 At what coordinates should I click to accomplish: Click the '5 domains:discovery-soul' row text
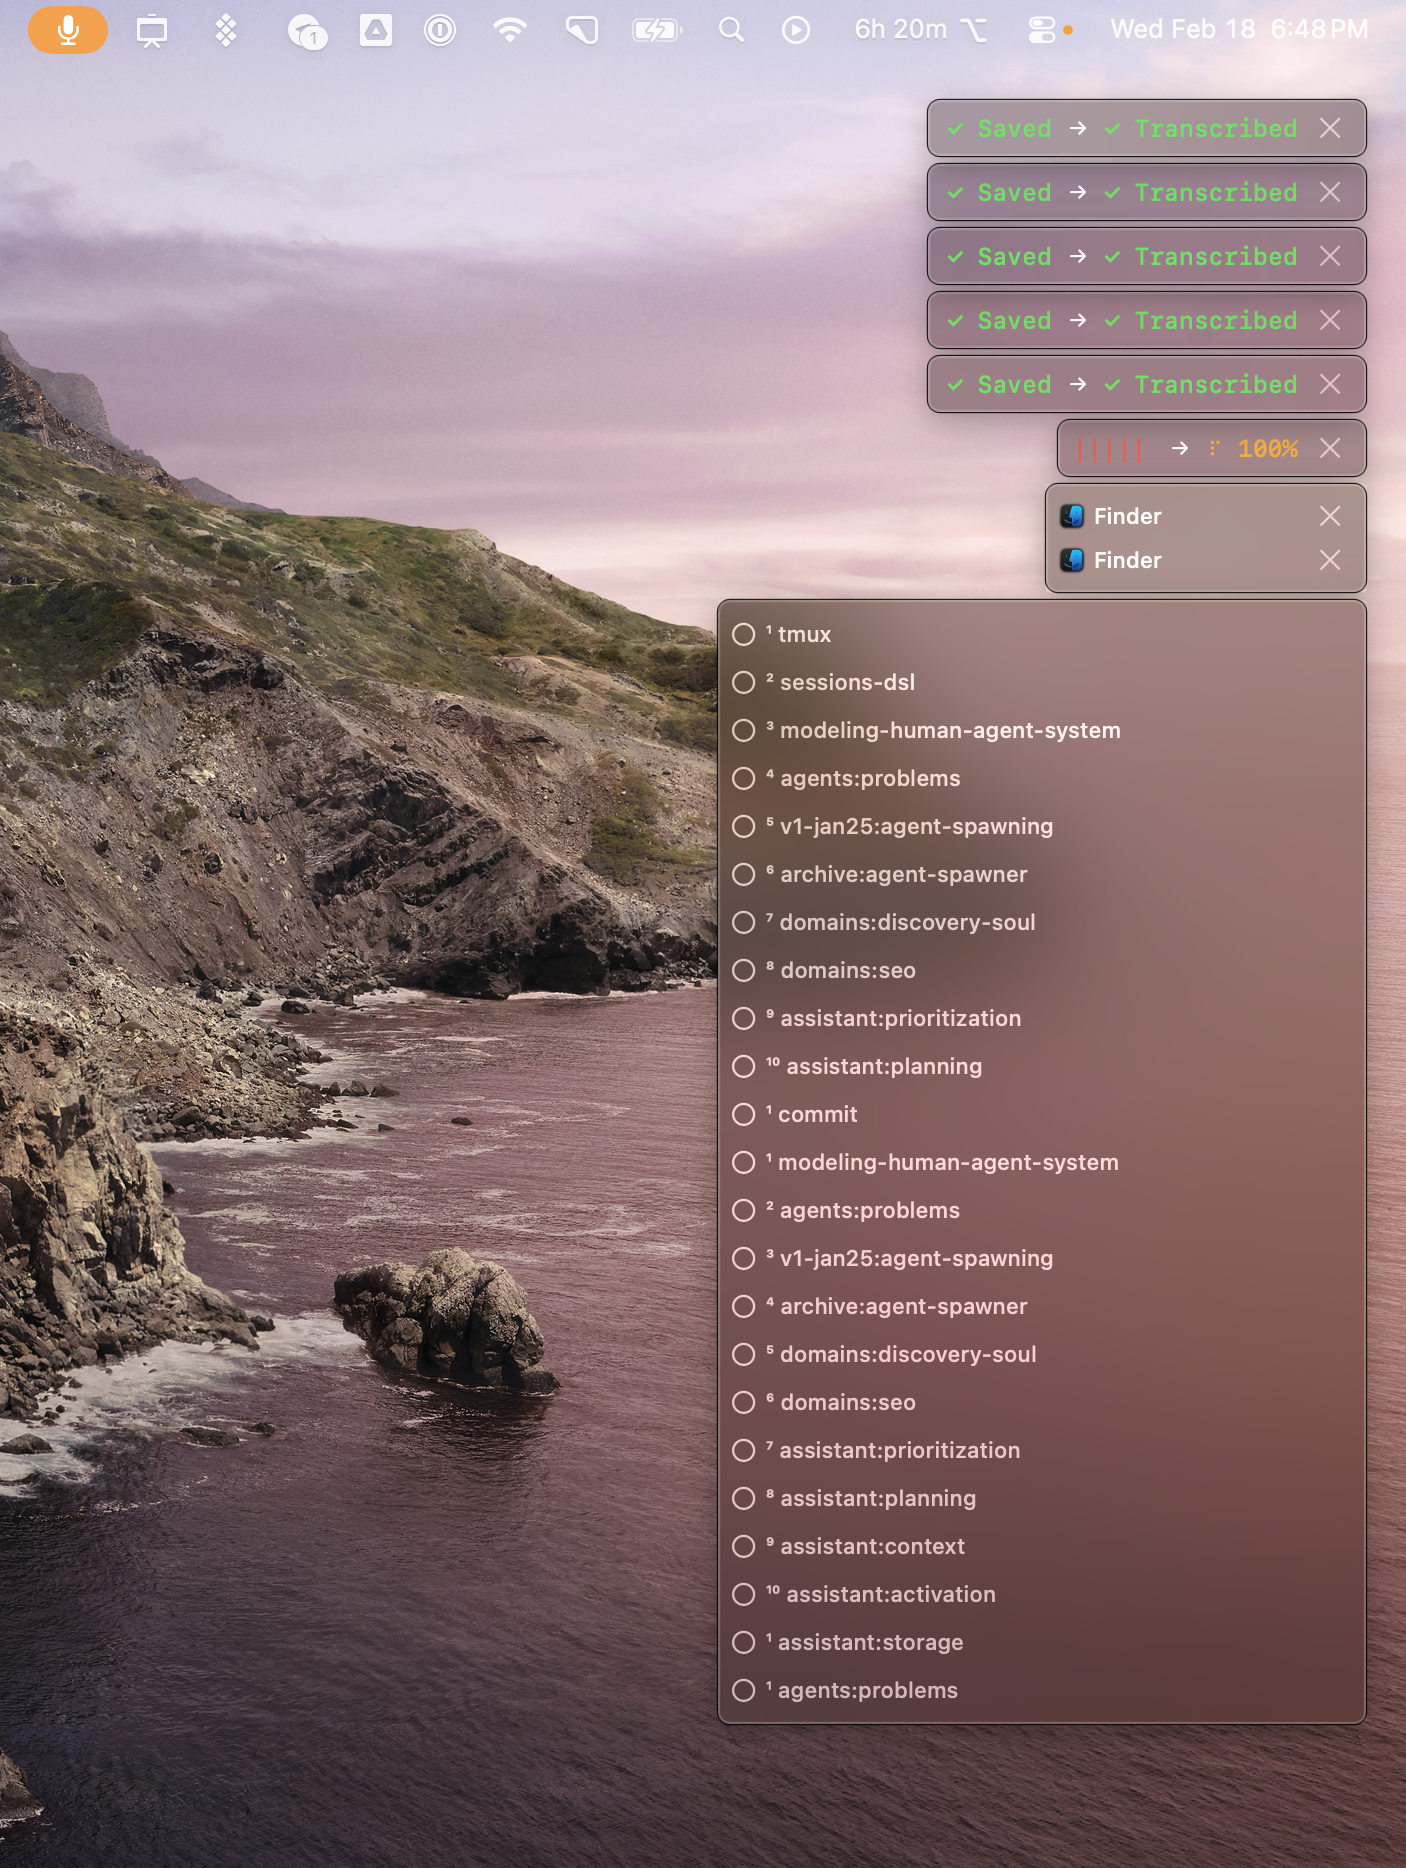(902, 1354)
